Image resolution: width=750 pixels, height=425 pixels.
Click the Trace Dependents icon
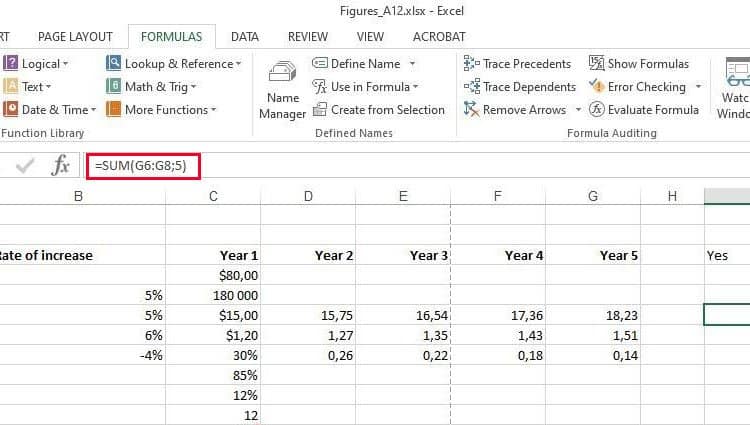[x=472, y=87]
